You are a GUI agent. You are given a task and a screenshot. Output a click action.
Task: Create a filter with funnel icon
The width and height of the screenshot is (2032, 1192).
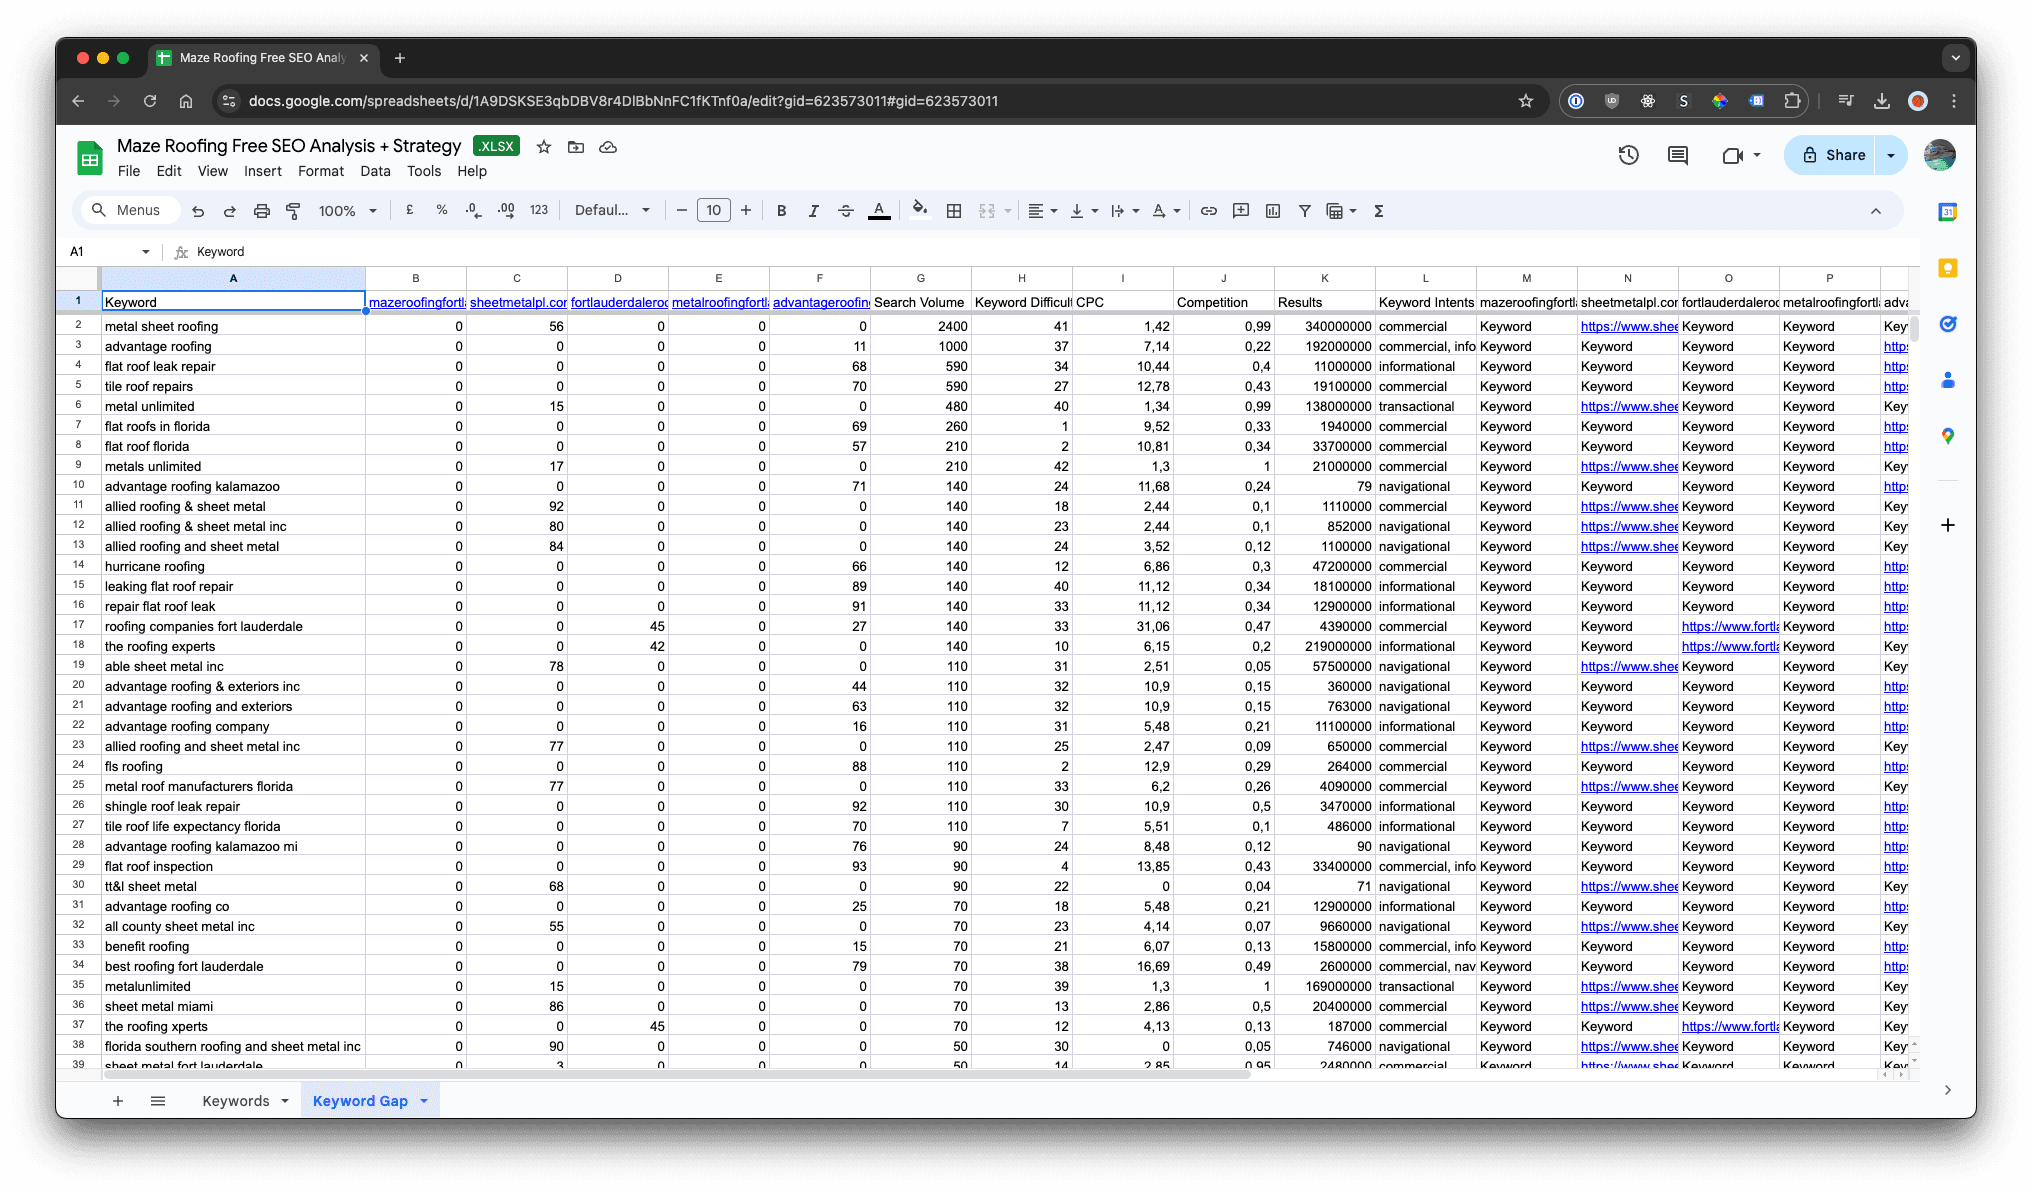coord(1304,211)
